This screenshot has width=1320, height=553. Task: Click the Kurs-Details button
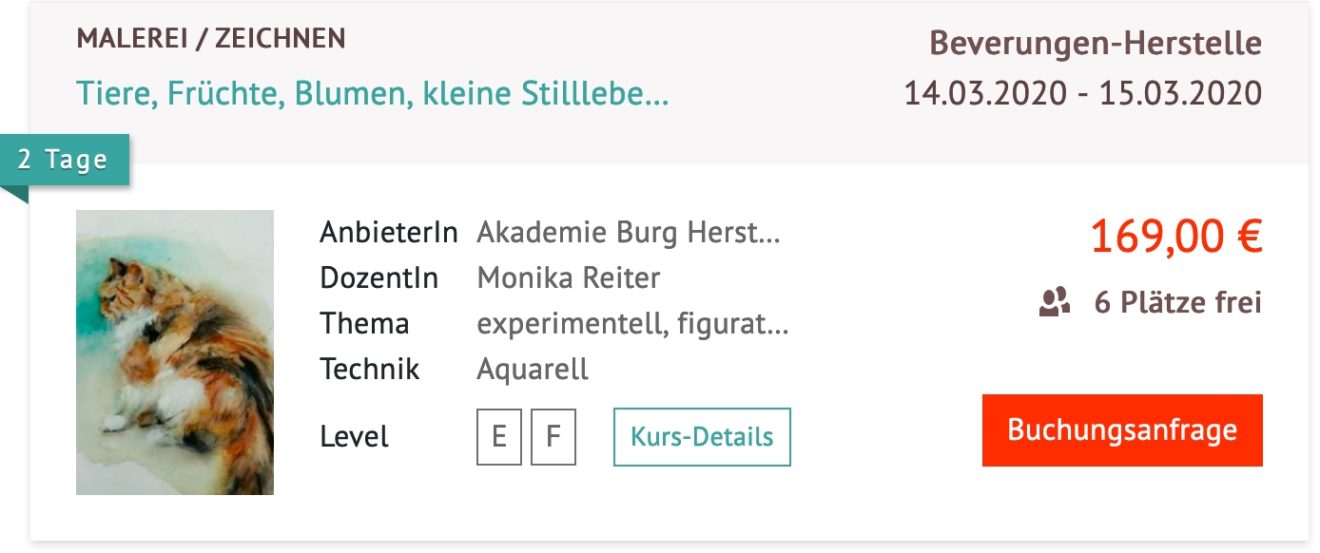tap(701, 437)
